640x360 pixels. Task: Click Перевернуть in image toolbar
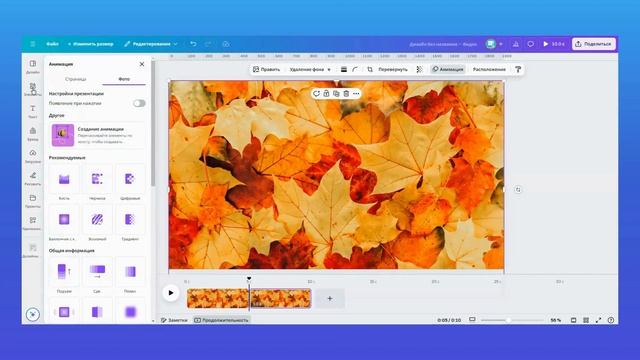pos(393,69)
